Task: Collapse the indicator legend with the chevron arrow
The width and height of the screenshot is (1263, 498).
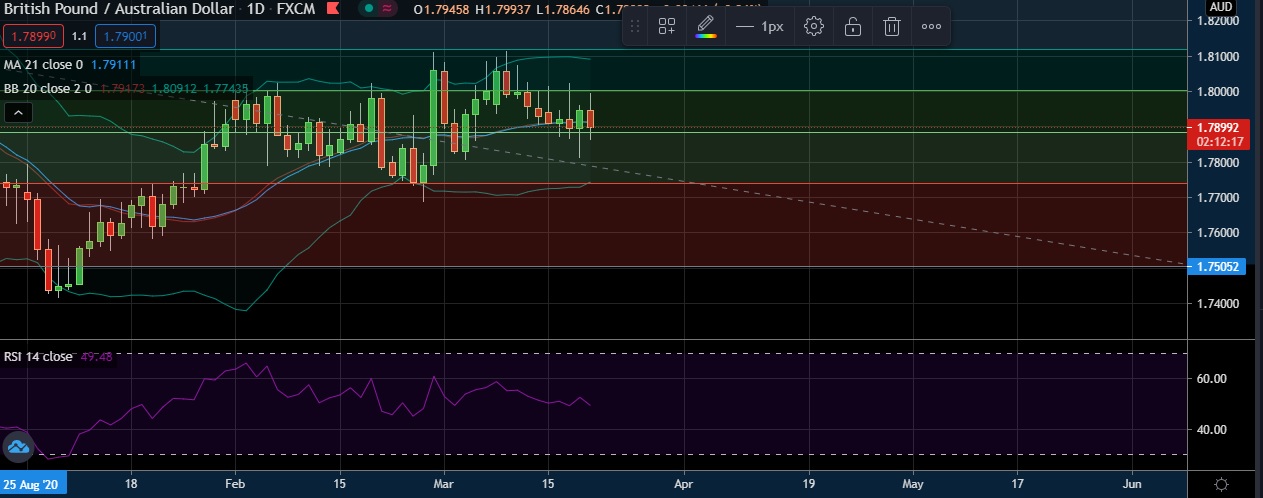Action: (x=18, y=114)
